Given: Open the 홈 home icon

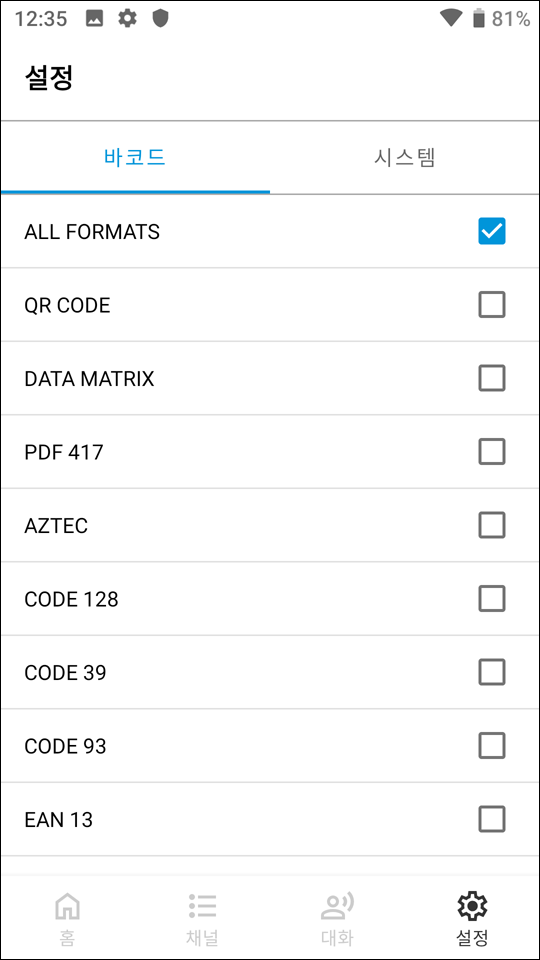Looking at the screenshot, I should coord(67,905).
